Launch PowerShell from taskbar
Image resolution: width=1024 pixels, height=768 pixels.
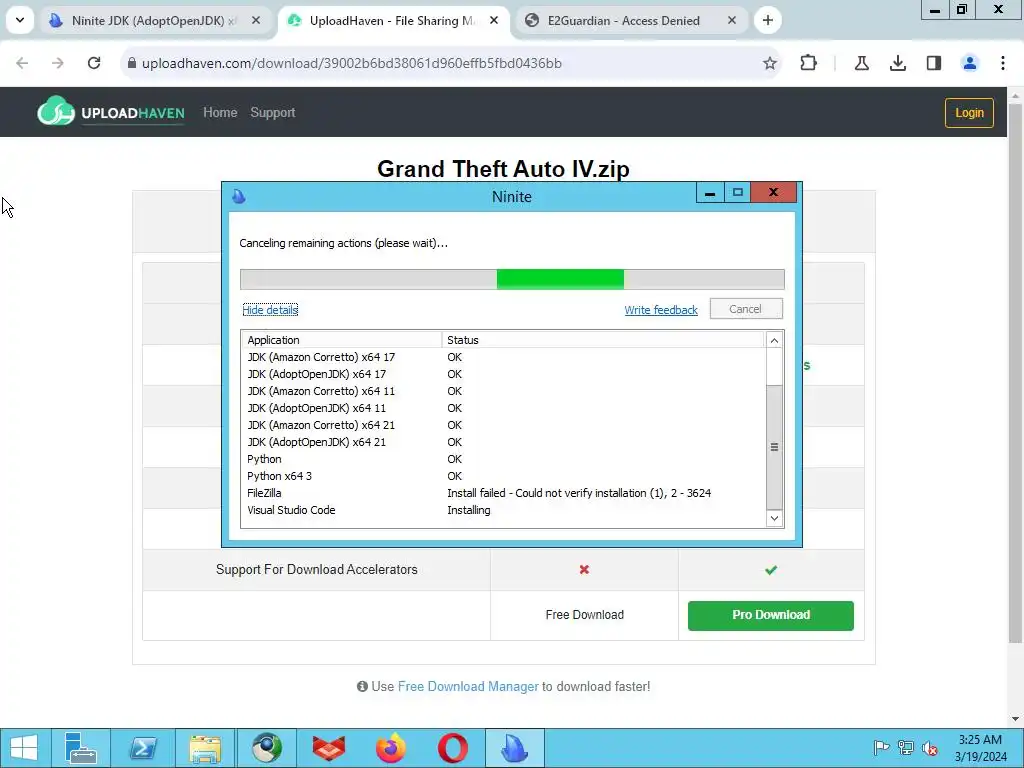tap(143, 748)
